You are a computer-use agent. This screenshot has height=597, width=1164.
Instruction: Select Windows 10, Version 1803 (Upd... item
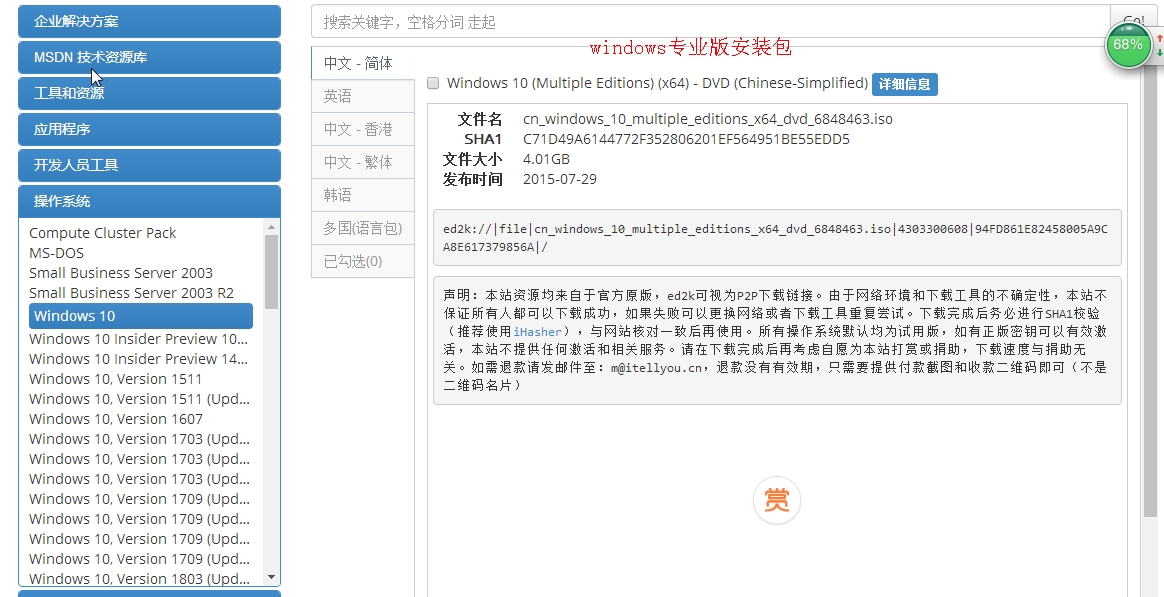[140, 578]
